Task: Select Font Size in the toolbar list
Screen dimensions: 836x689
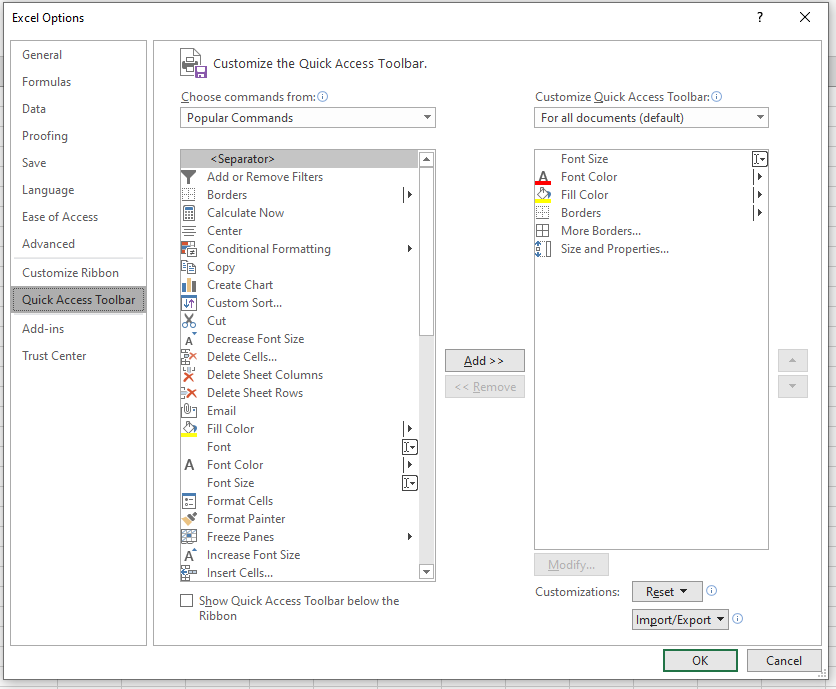Action: coord(651,159)
